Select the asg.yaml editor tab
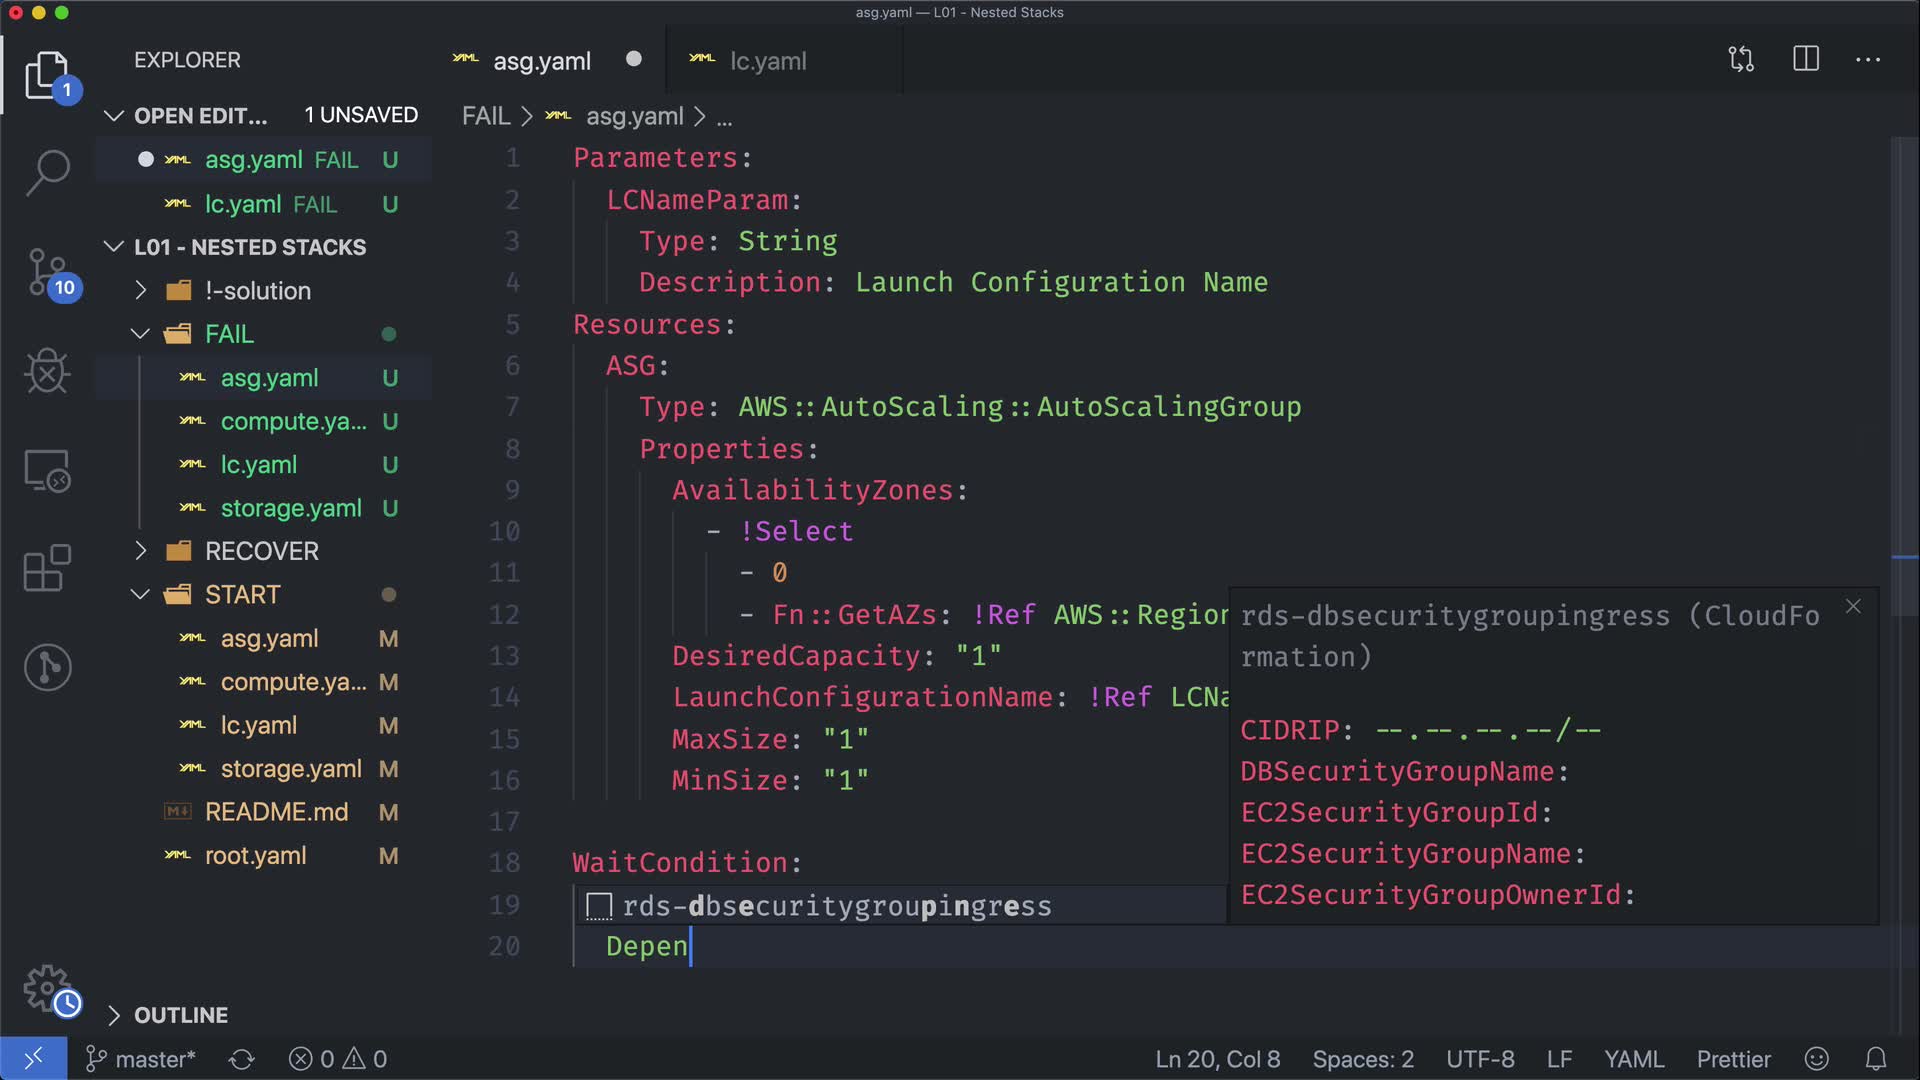Image resolution: width=1920 pixels, height=1080 pixels. click(541, 61)
